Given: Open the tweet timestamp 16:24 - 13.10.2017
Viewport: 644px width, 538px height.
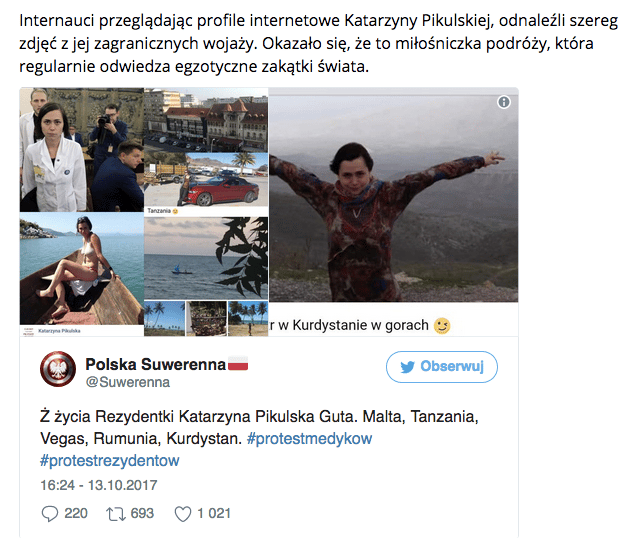Looking at the screenshot, I should (x=99, y=485).
